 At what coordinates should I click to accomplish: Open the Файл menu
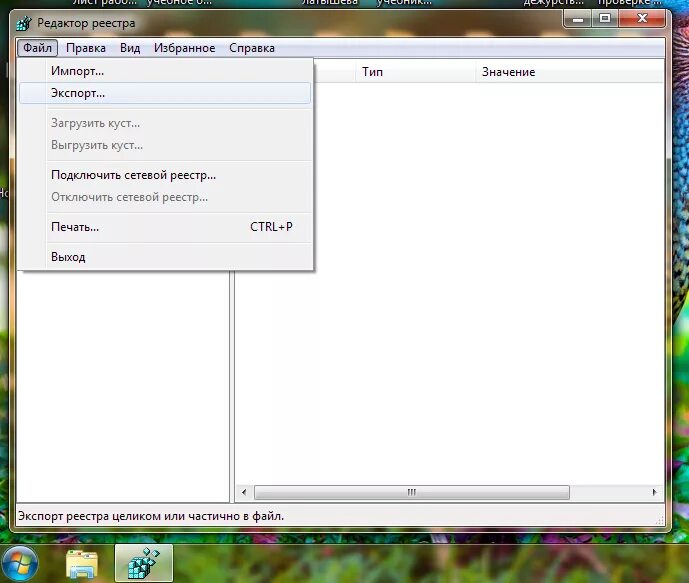point(37,47)
